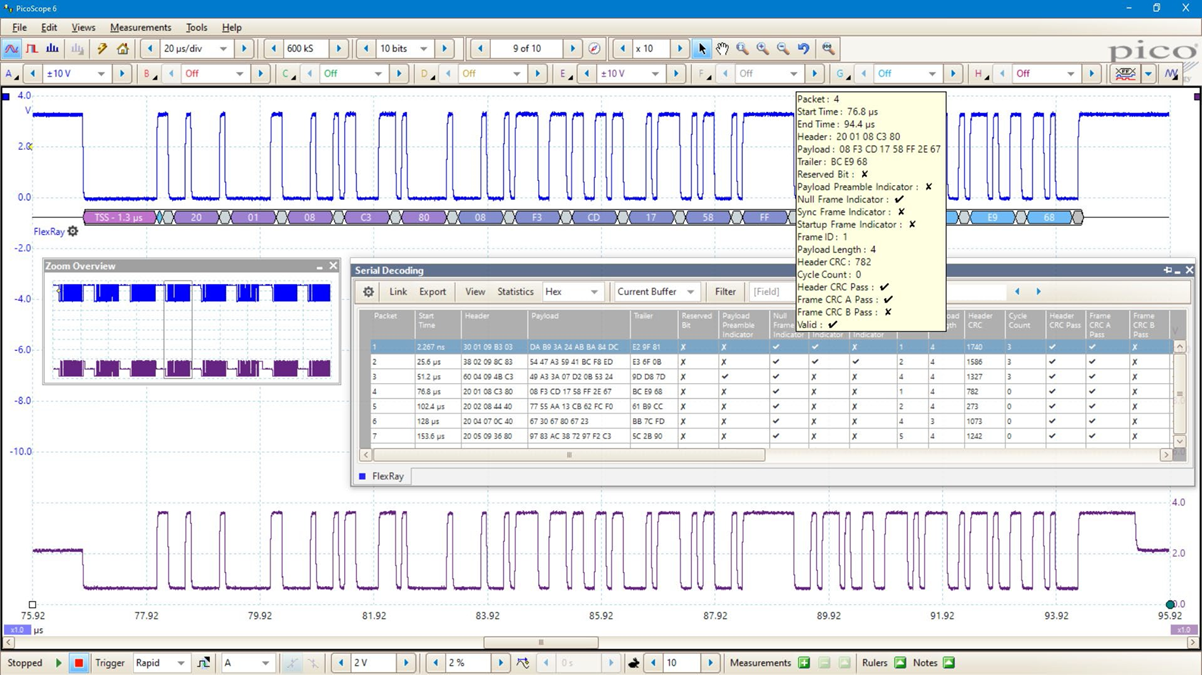The image size is (1202, 675).
Task: Switch to Spectrum mode icon
Action: coord(52,48)
